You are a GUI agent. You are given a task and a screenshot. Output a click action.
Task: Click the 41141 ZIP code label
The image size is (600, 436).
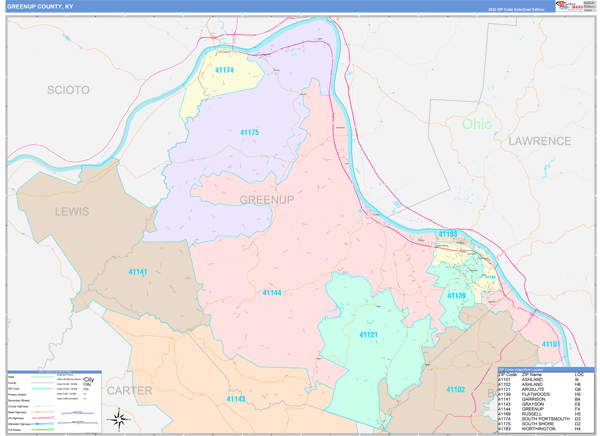coord(137,272)
